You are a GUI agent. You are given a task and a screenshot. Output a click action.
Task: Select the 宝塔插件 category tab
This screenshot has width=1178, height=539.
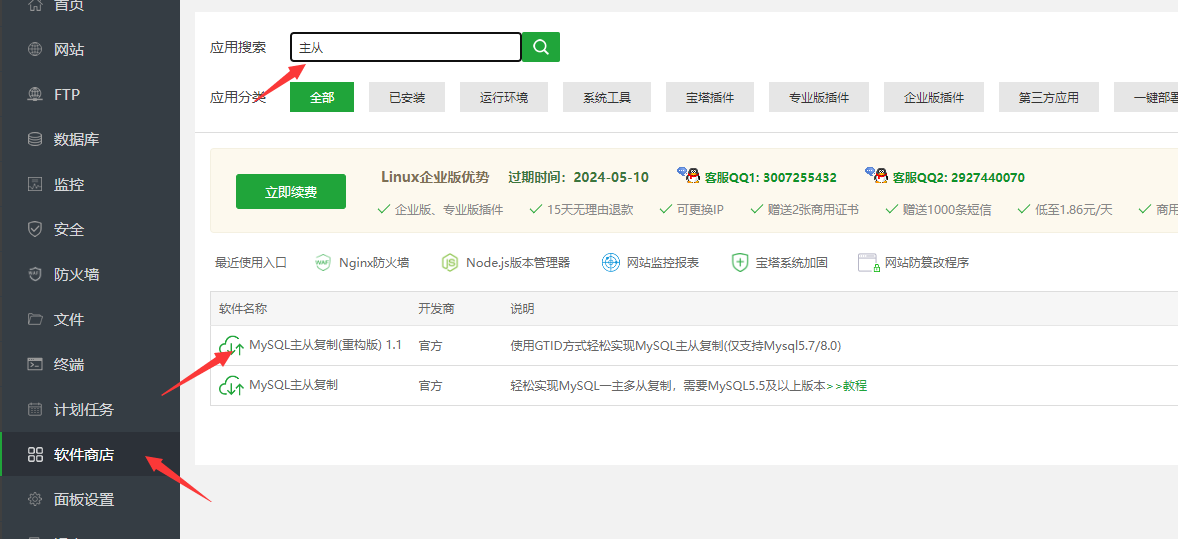coord(710,97)
